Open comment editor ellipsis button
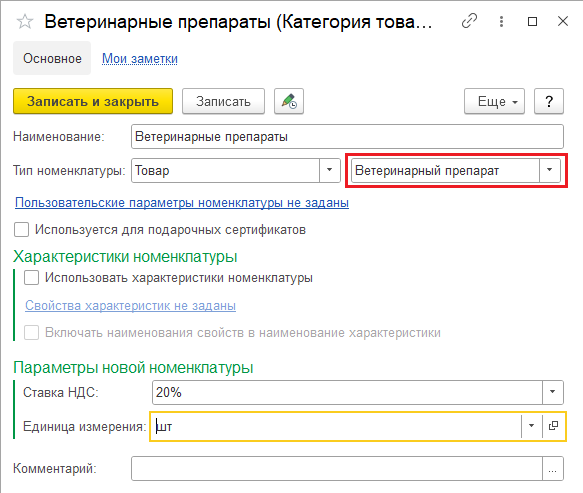This screenshot has height=493, width=583. pyautogui.click(x=553, y=468)
